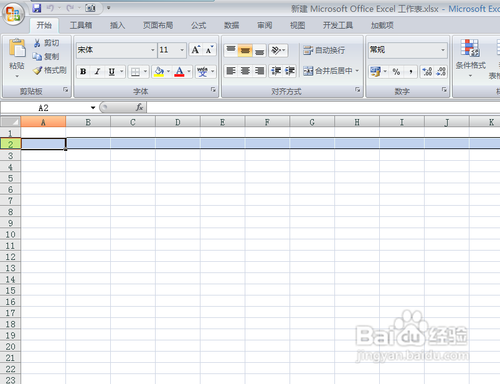Open the 视图 tab
This screenshot has height=384, width=500.
pyautogui.click(x=298, y=25)
